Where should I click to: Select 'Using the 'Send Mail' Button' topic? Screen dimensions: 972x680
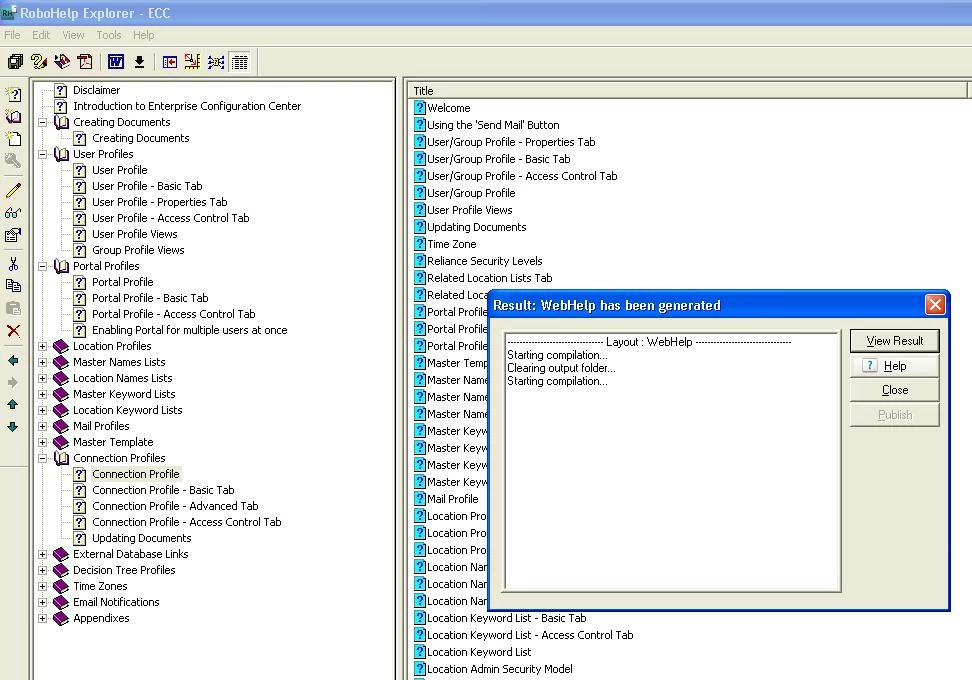493,125
